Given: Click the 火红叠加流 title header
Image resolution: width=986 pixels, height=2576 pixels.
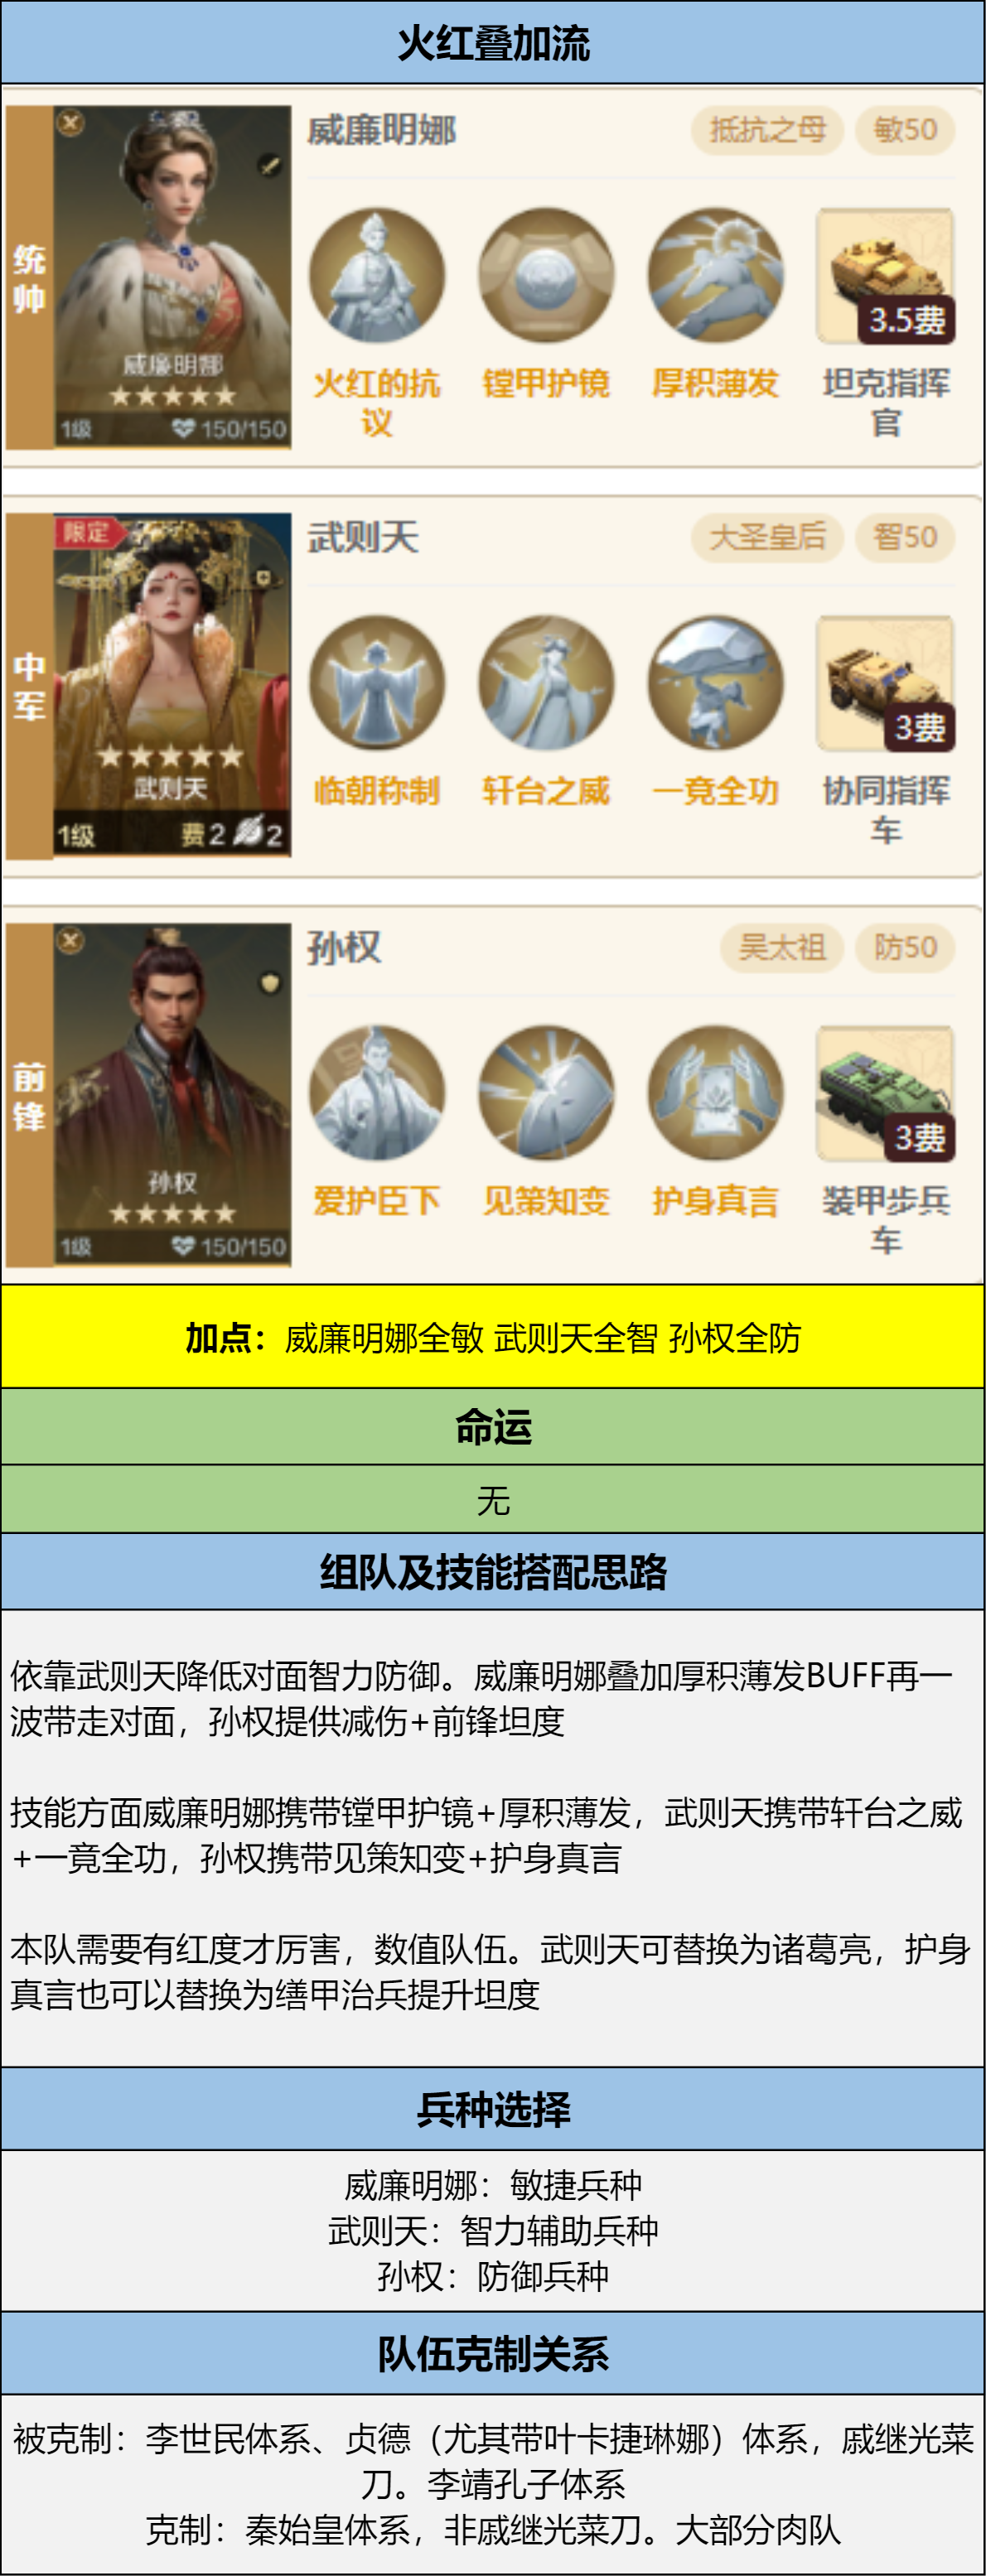Looking at the screenshot, I should point(493,43).
